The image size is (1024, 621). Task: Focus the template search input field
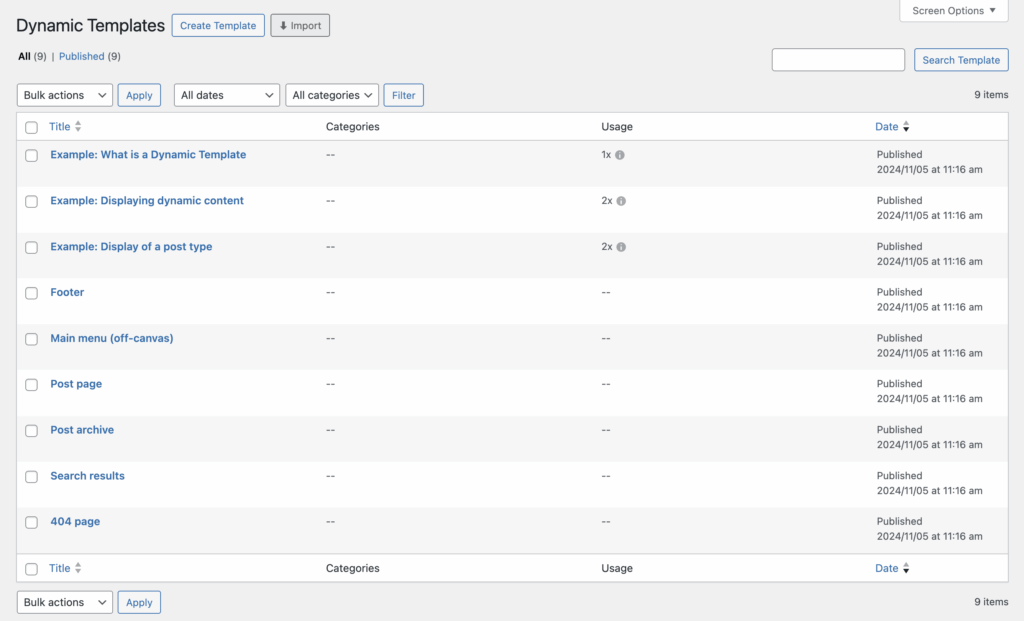click(x=838, y=59)
